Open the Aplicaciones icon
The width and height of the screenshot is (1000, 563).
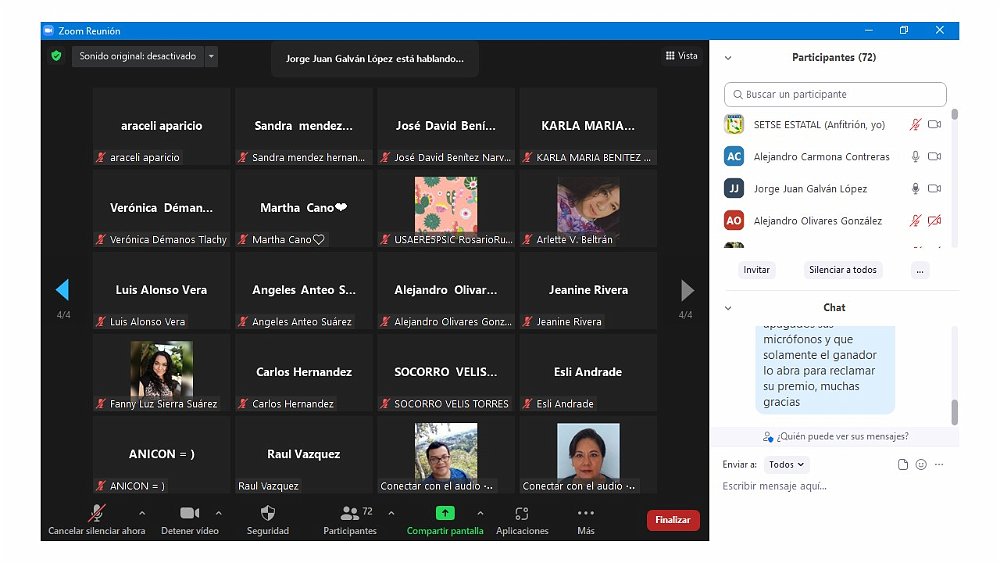coord(521,513)
